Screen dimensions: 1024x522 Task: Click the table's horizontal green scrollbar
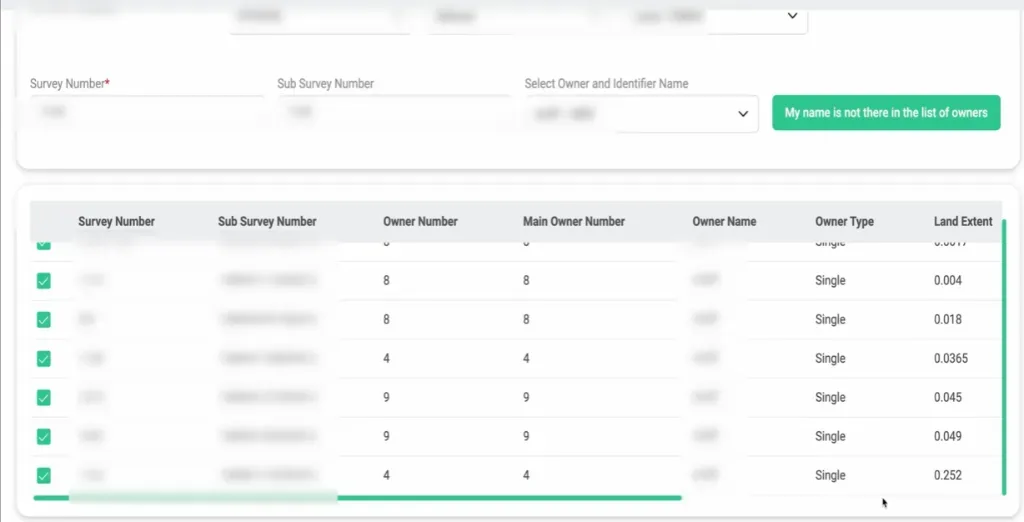pyautogui.click(x=357, y=498)
